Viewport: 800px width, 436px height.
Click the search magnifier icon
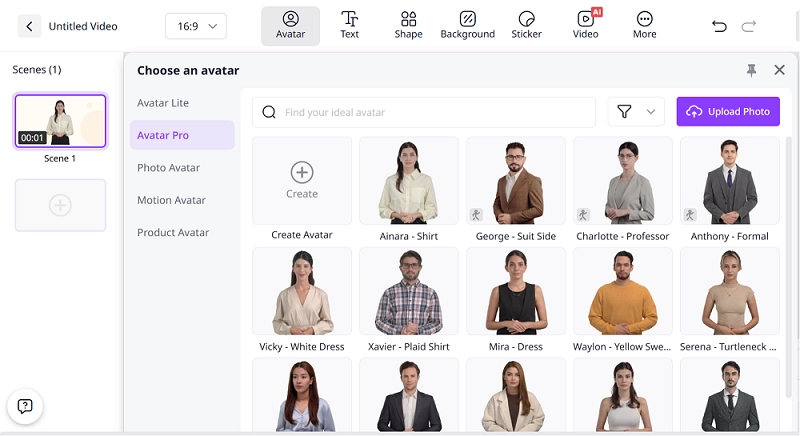tap(269, 112)
